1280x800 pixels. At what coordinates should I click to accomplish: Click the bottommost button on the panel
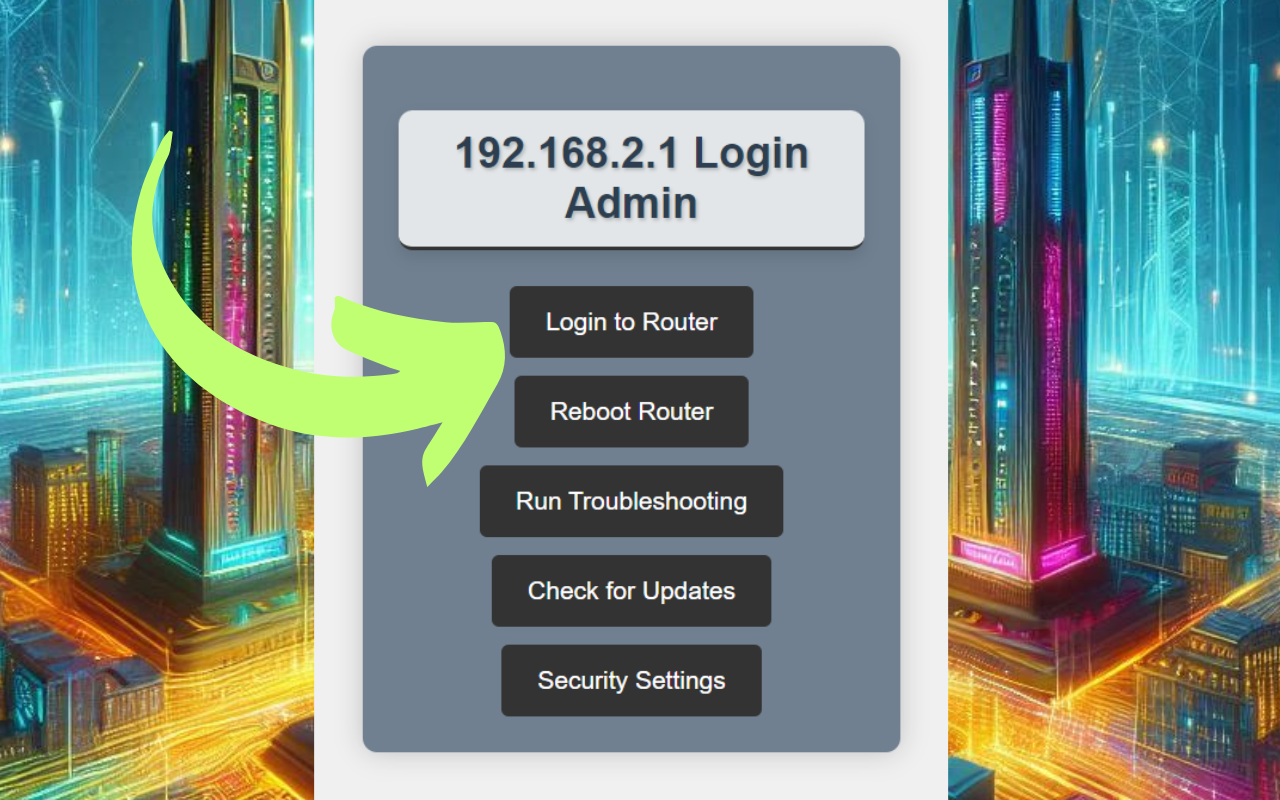631,681
